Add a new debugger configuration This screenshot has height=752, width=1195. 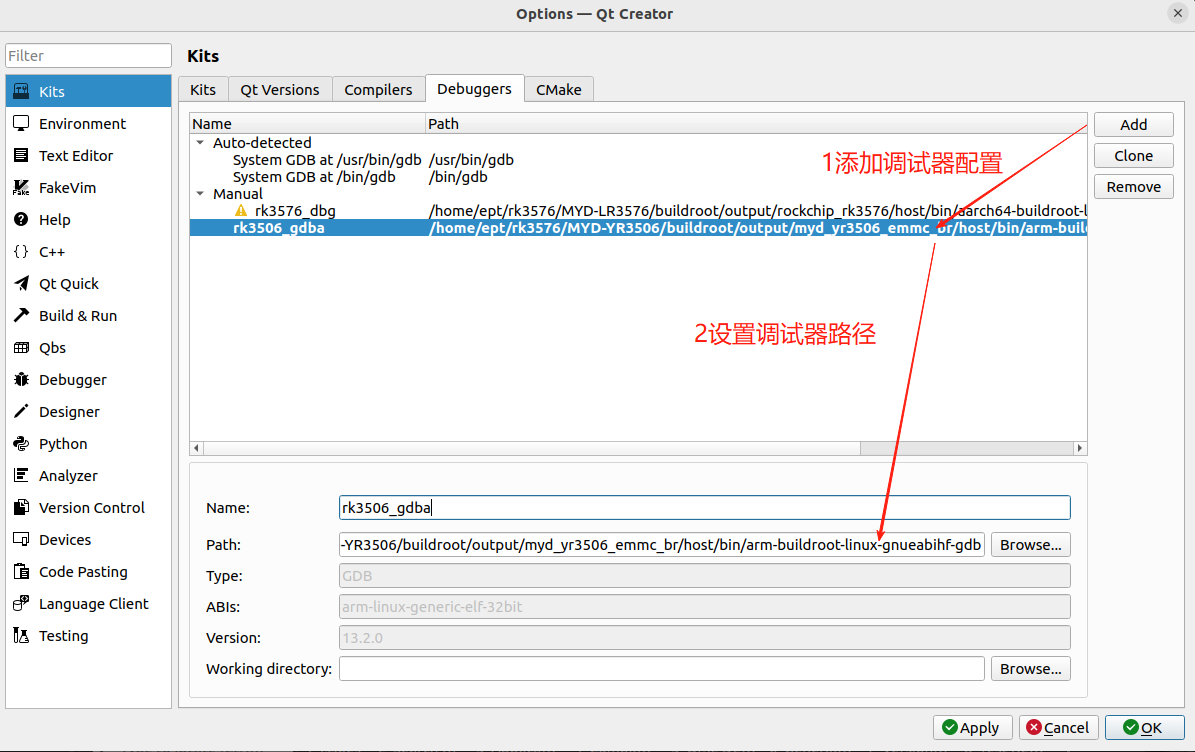pos(1133,124)
